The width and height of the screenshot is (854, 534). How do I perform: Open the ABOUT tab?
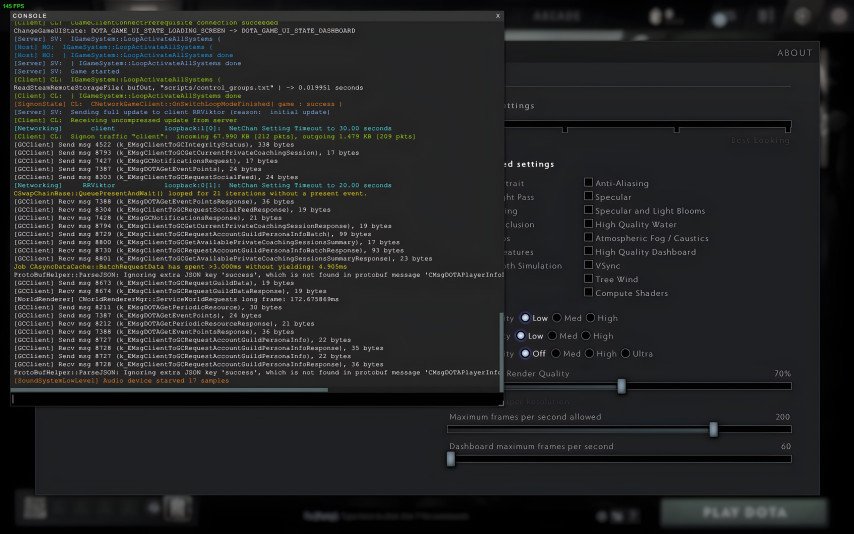click(x=795, y=53)
